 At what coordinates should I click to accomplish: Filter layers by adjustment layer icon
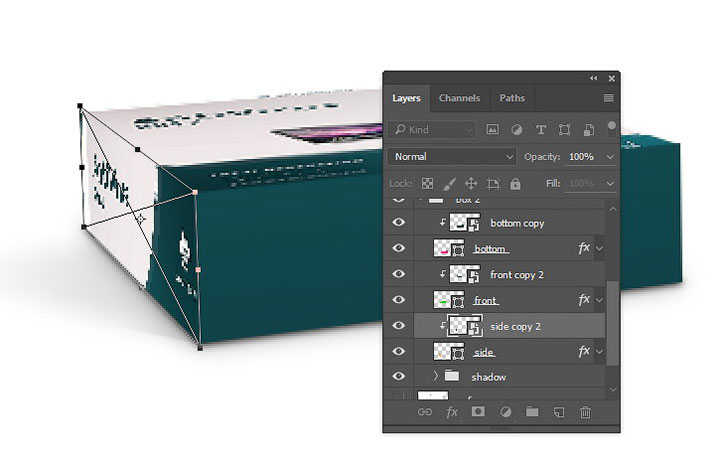(516, 130)
